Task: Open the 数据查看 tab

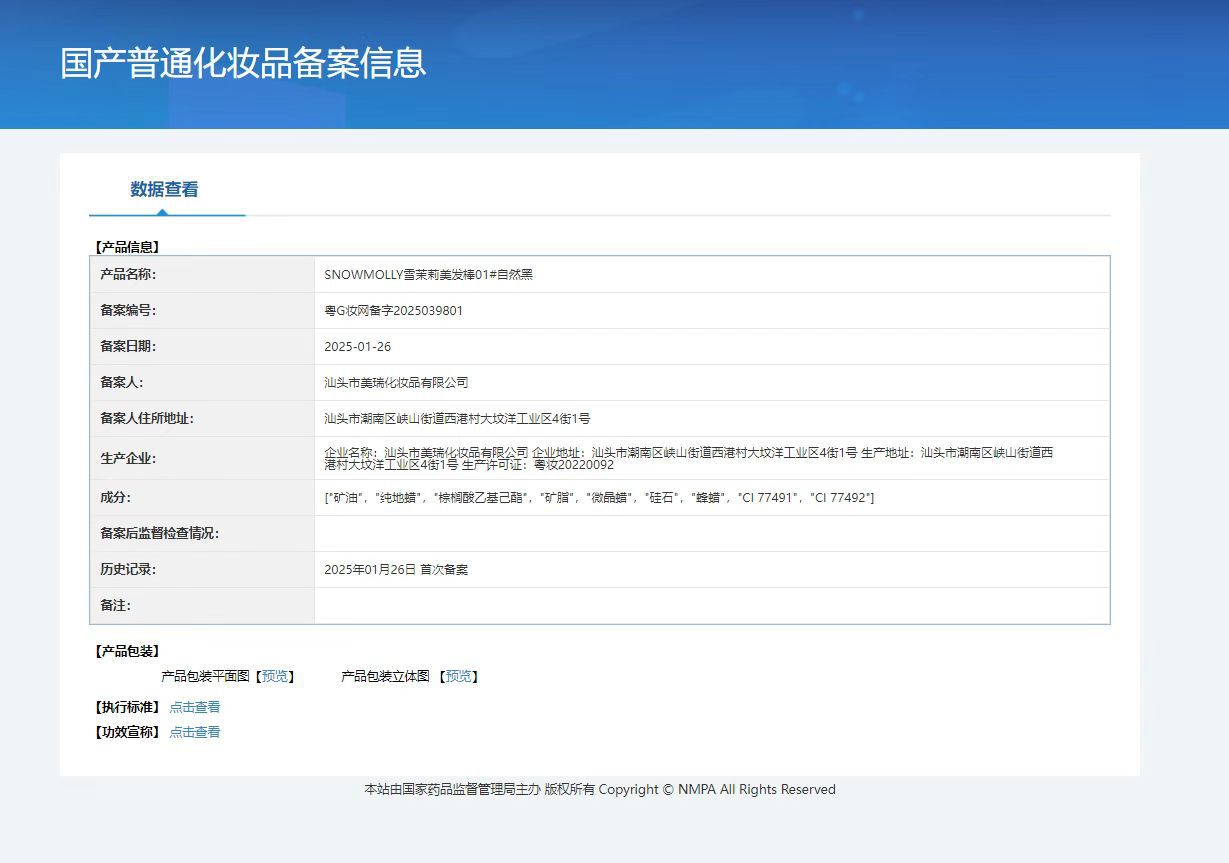Action: click(164, 189)
